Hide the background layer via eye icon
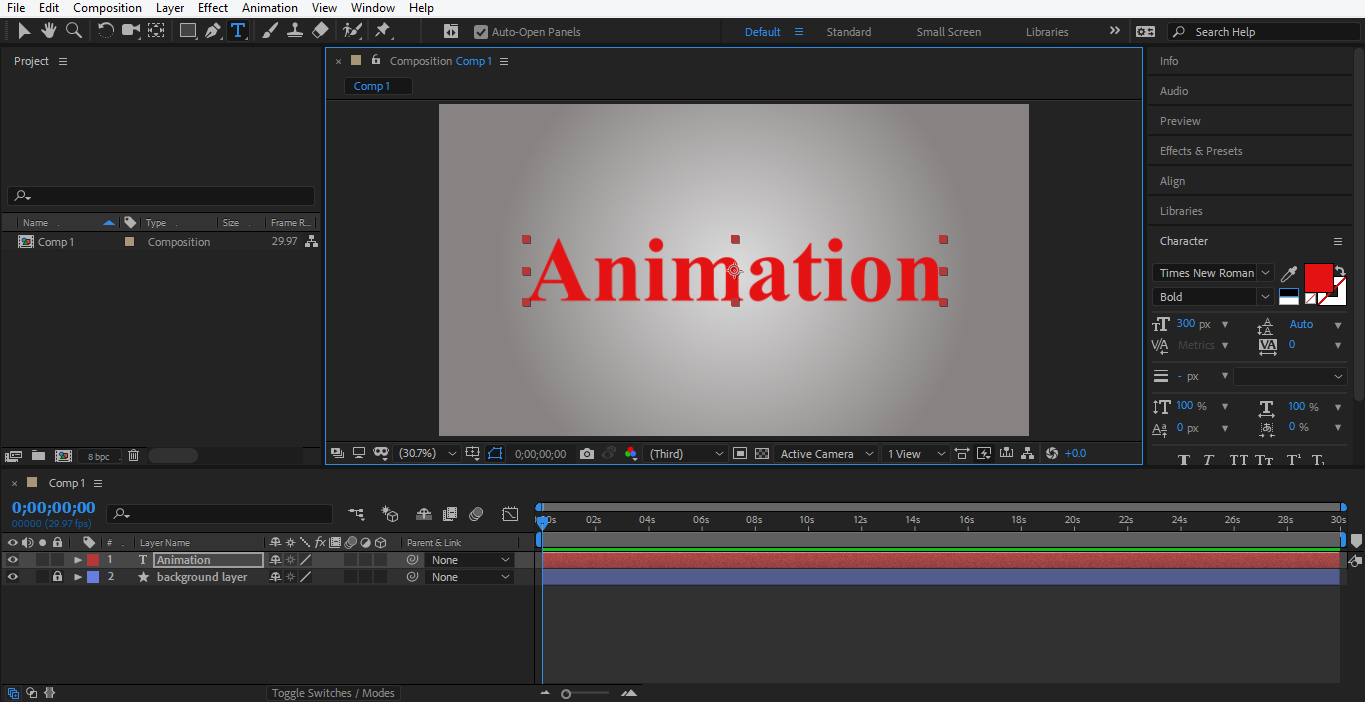The height and width of the screenshot is (702, 1365). tap(13, 577)
